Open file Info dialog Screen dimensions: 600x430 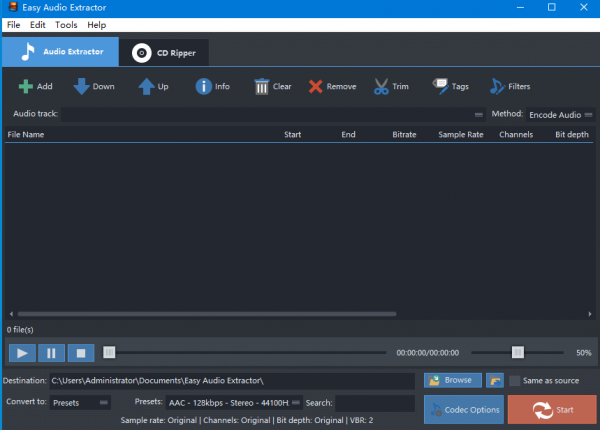coord(212,86)
